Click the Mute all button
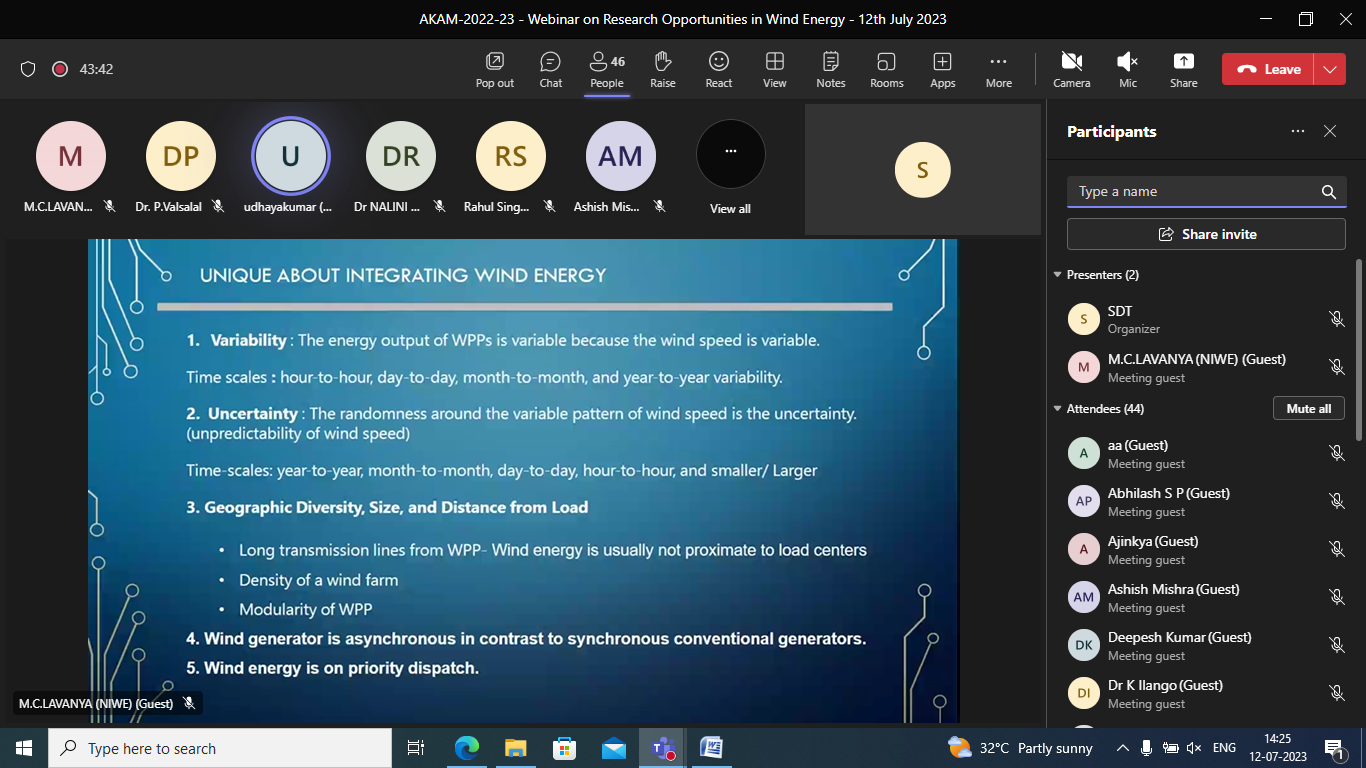 coord(1308,409)
